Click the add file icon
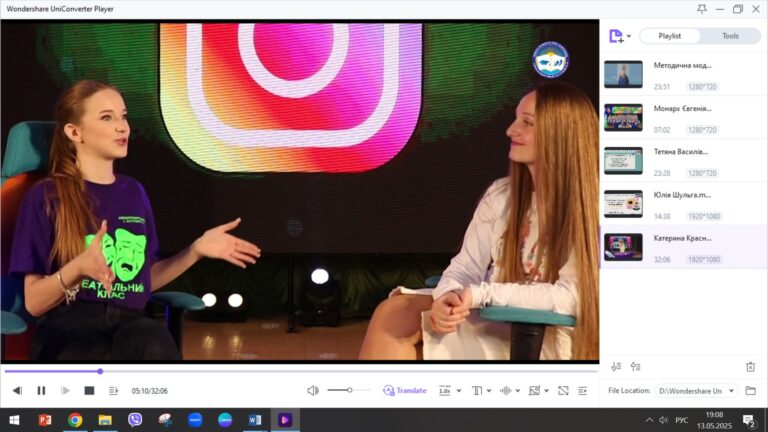The image size is (768, 432). pos(617,36)
